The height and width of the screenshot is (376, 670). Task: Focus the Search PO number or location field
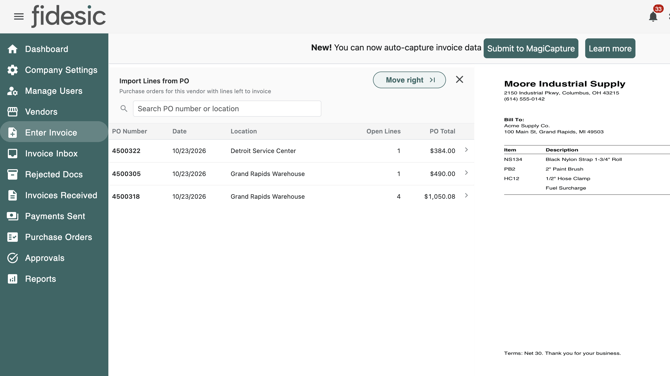[227, 109]
